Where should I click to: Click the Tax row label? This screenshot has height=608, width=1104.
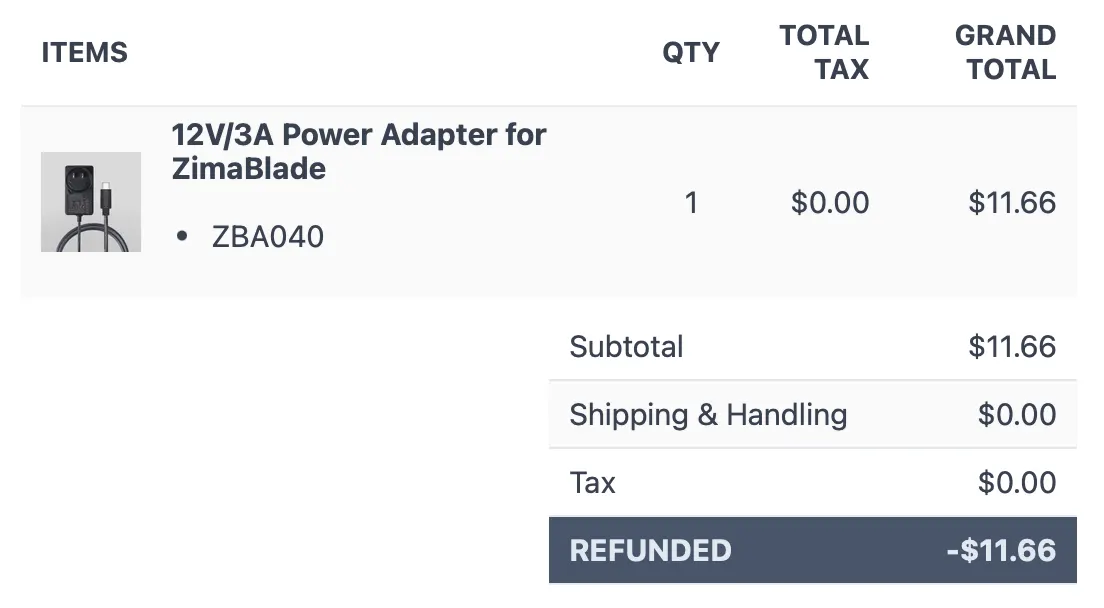(593, 483)
